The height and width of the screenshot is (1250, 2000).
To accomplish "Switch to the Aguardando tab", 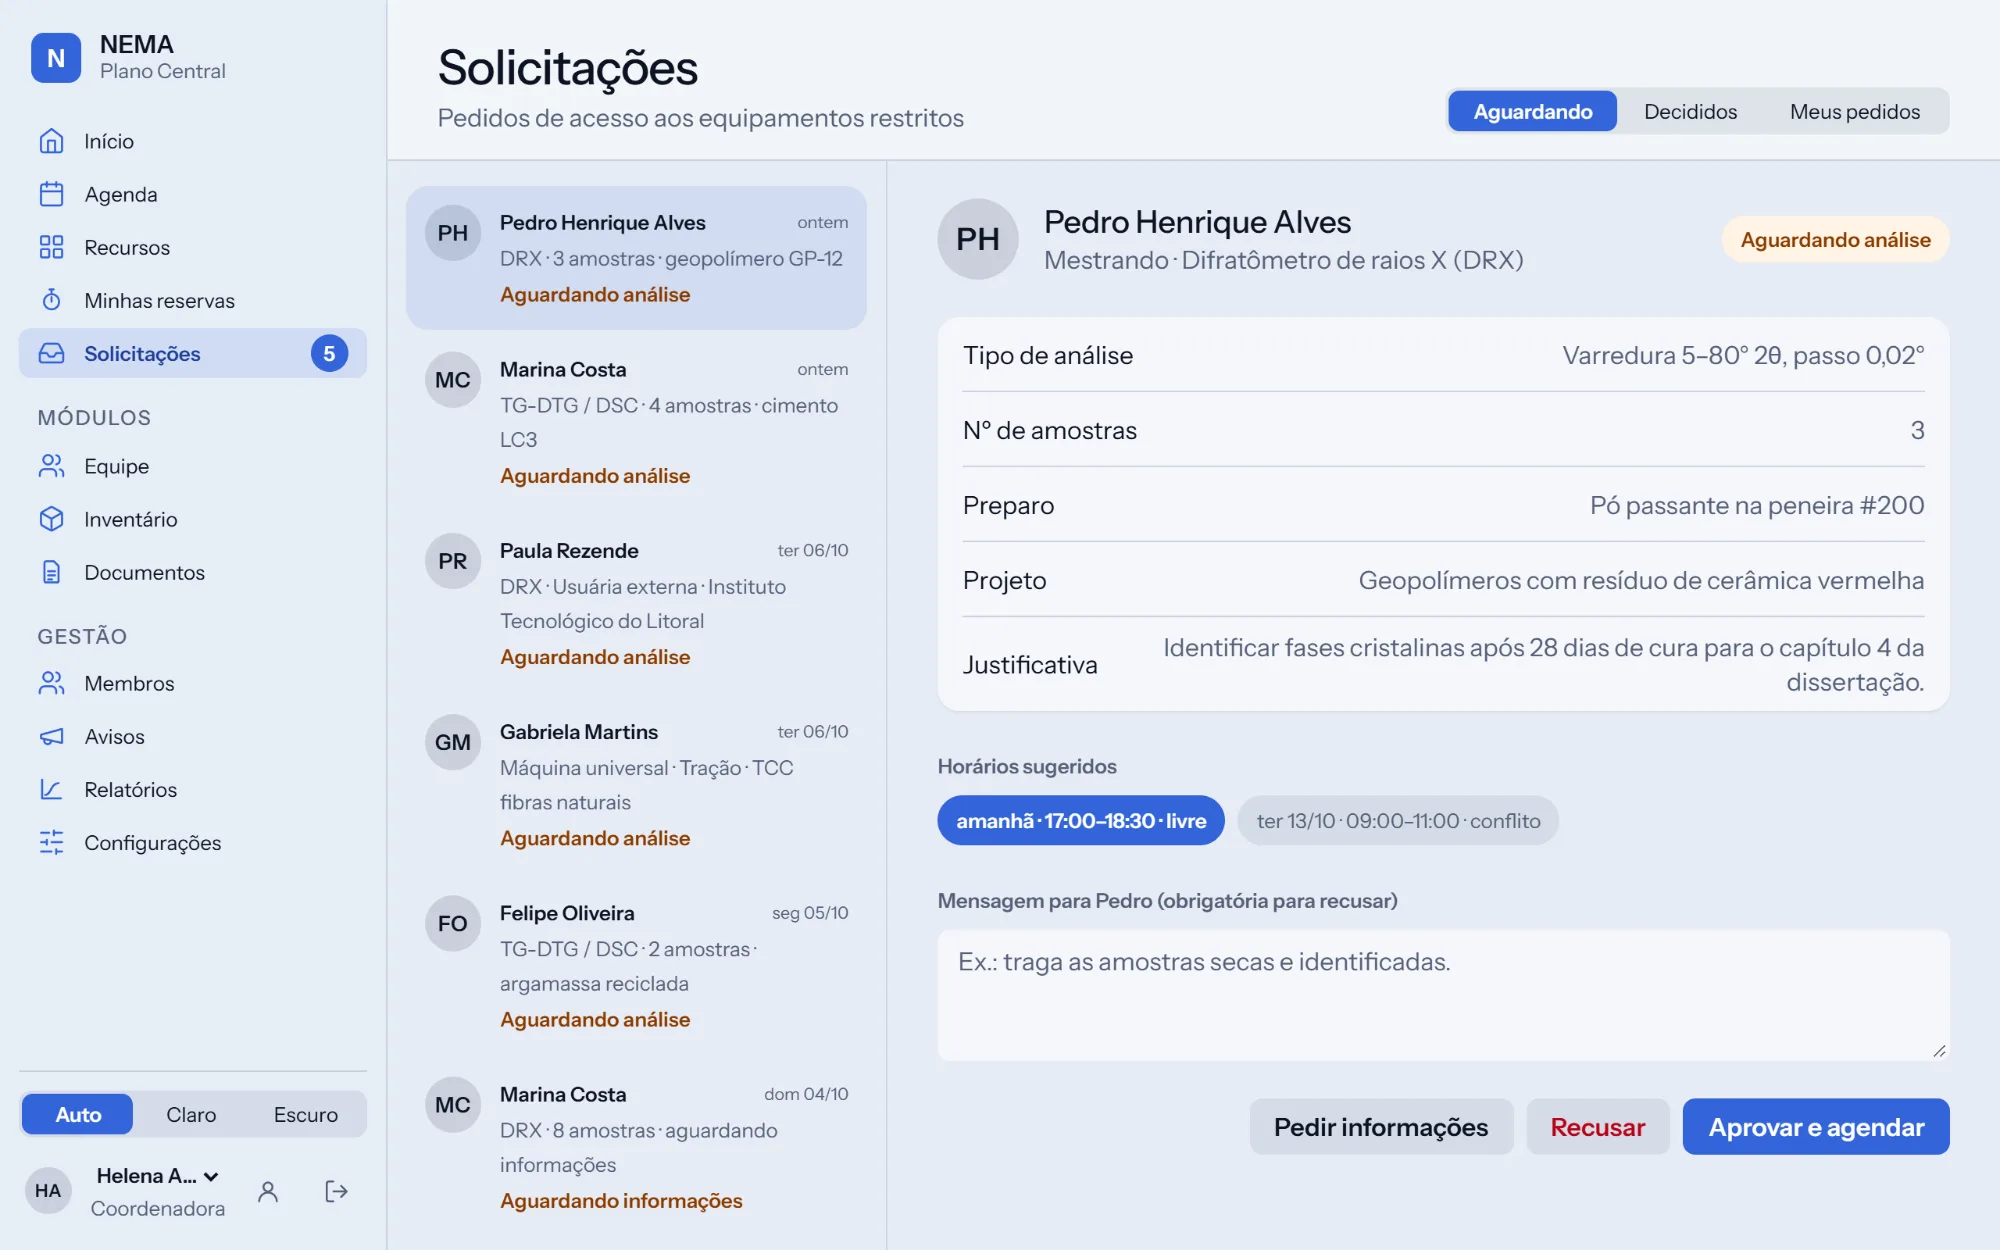I will pyautogui.click(x=1532, y=111).
